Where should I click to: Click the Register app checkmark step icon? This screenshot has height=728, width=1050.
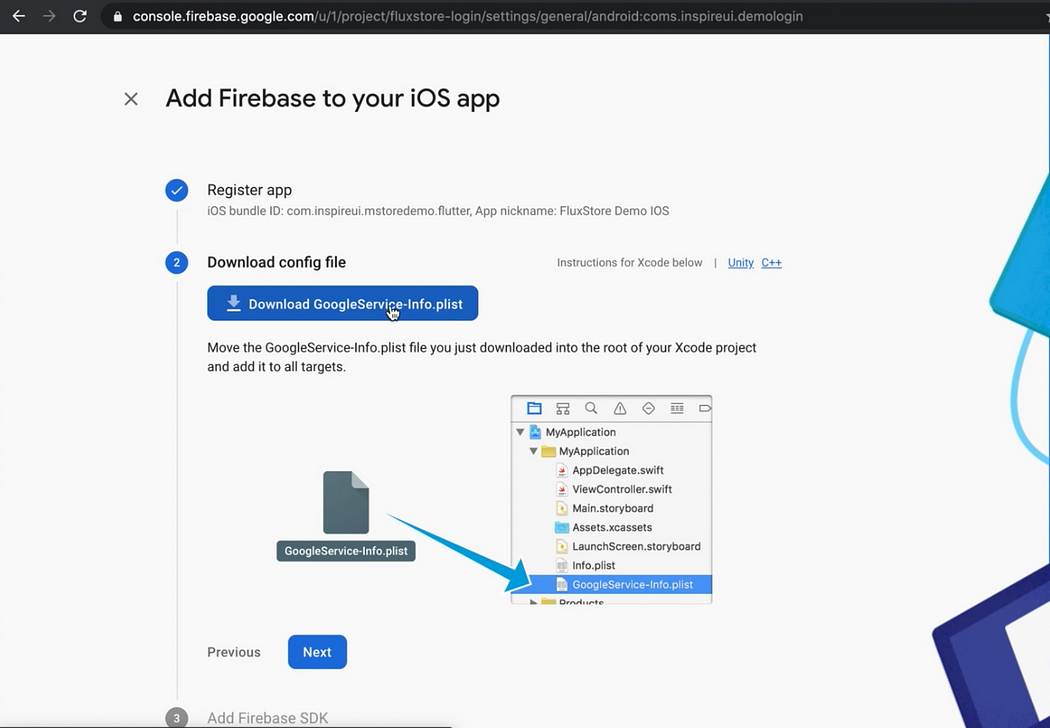click(177, 190)
